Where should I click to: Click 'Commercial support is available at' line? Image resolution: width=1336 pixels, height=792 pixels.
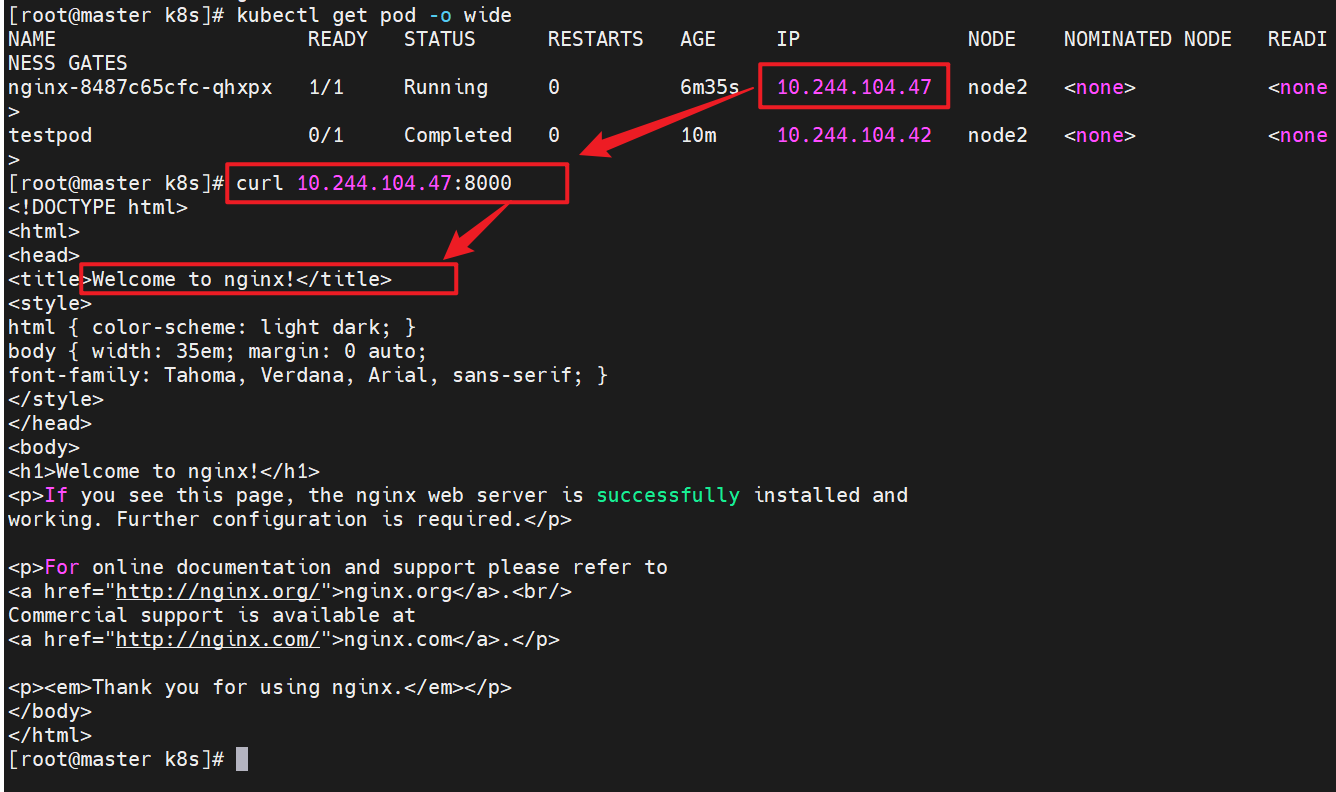(x=212, y=615)
